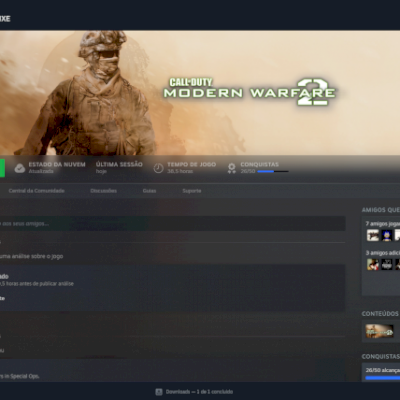Click the 'in Special Ops.' text

22,376
